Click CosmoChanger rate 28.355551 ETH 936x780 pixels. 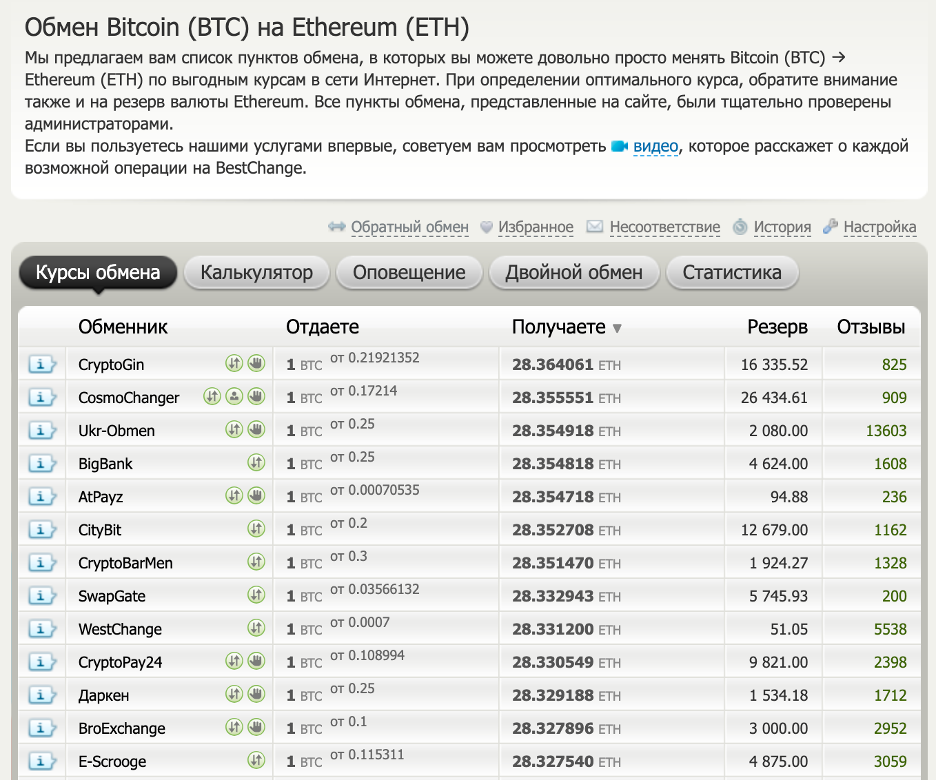pos(566,398)
